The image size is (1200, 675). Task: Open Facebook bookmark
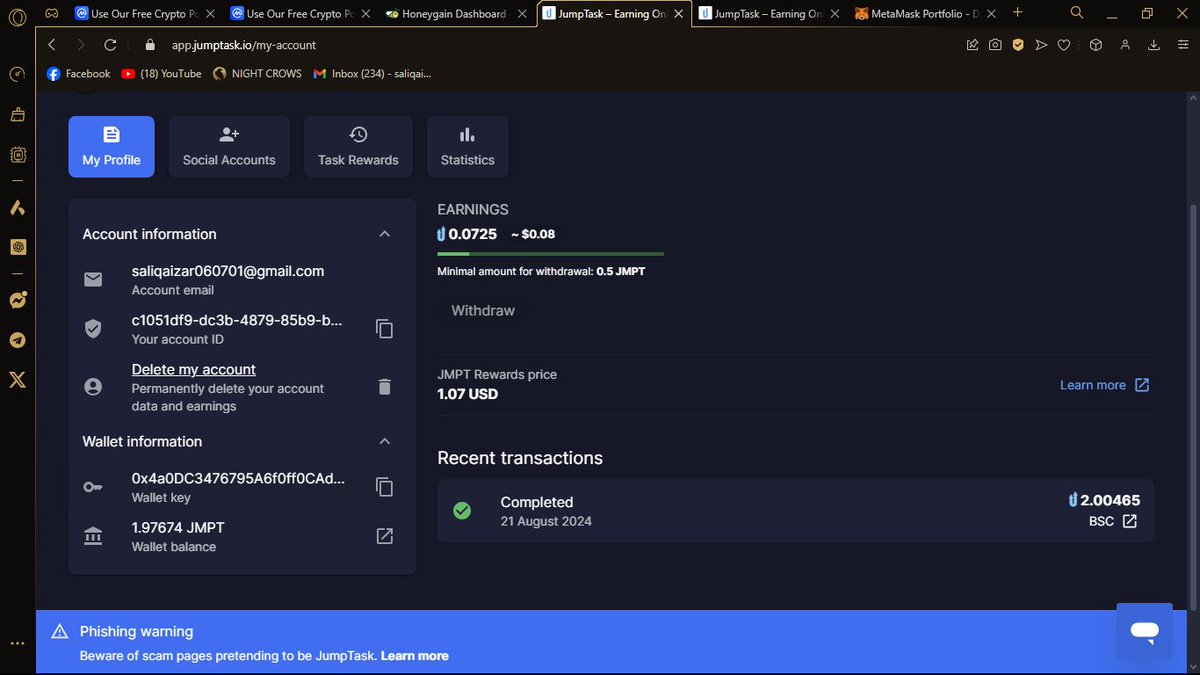coord(79,73)
